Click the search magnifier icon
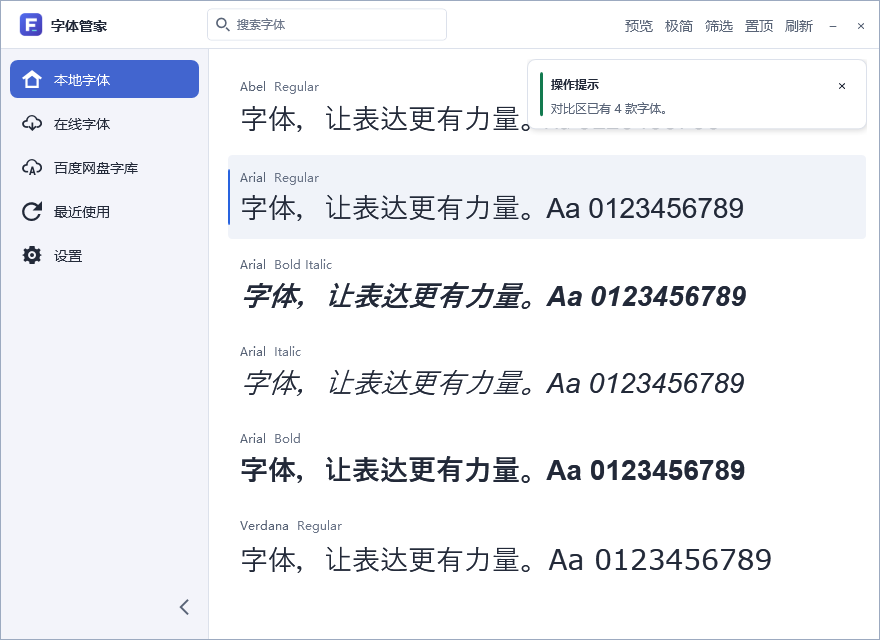Viewport: 880px width, 640px height. [222, 25]
